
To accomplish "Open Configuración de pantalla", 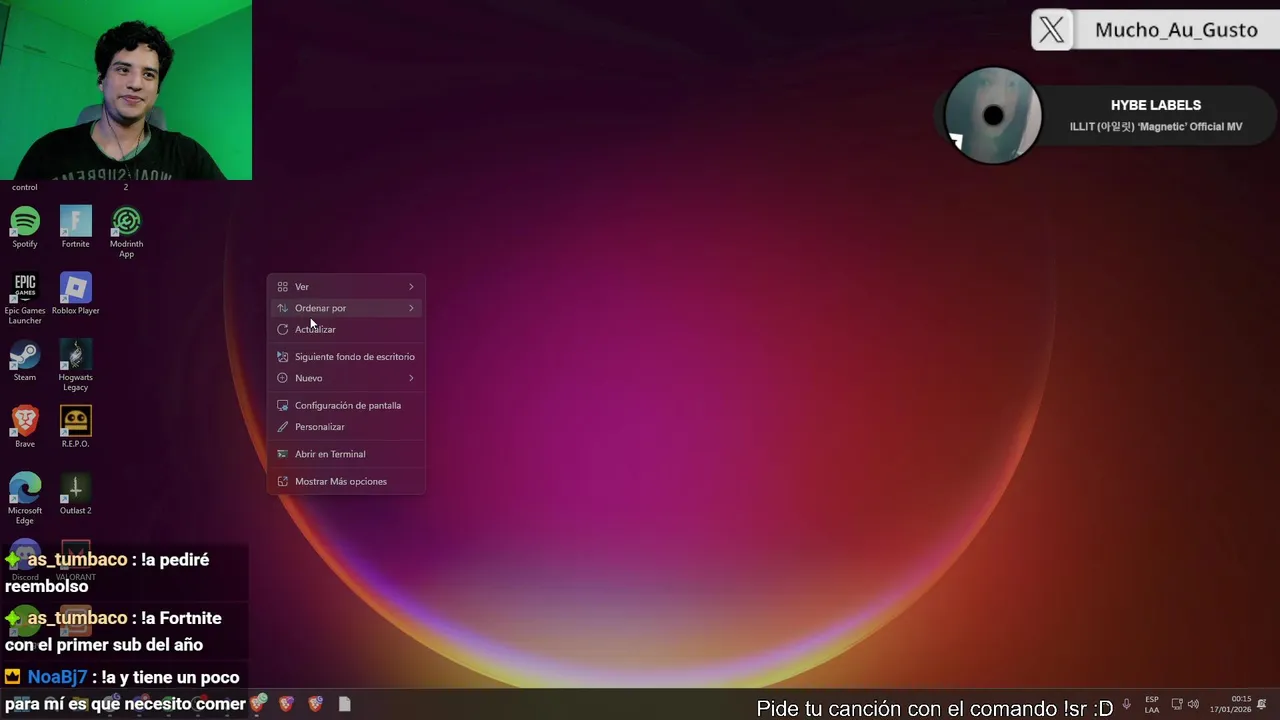I will click(x=346, y=405).
